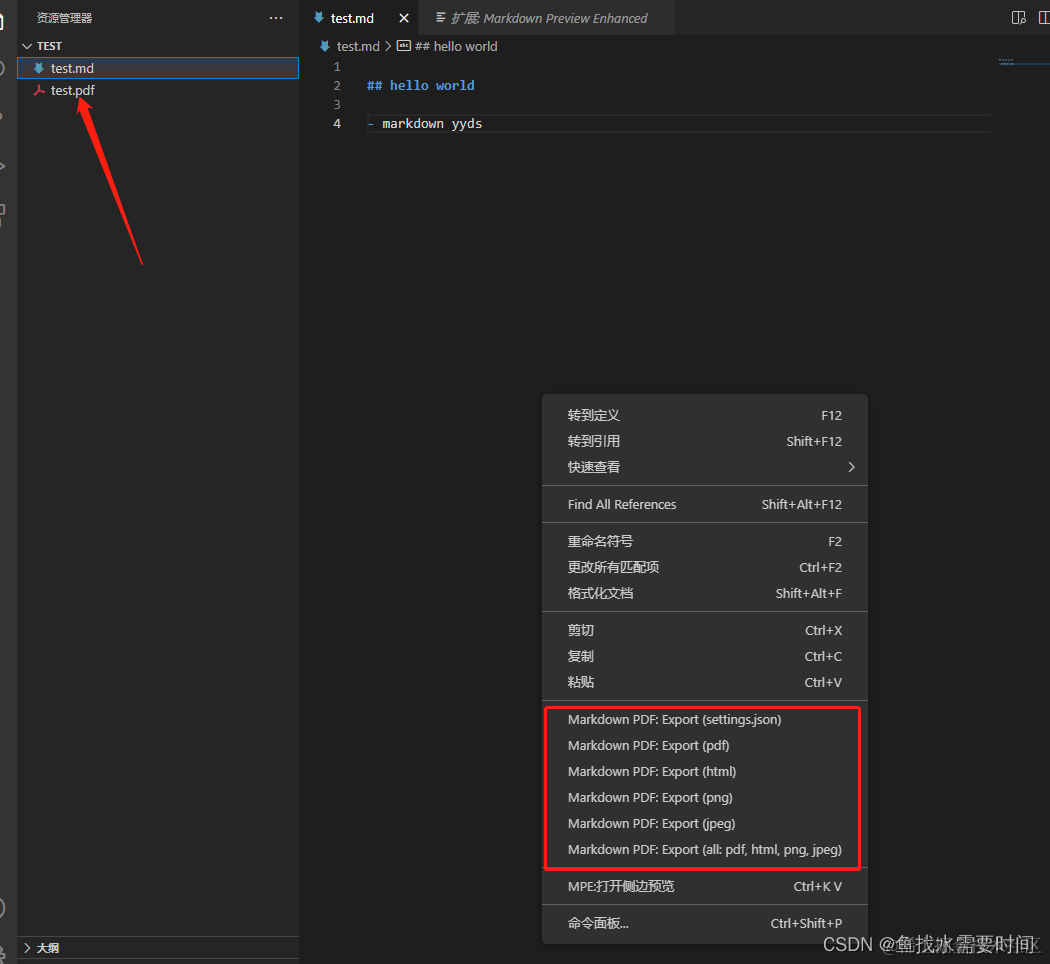Choose Markdown PDF: Export (all formats)
The height and width of the screenshot is (964, 1050).
(704, 850)
